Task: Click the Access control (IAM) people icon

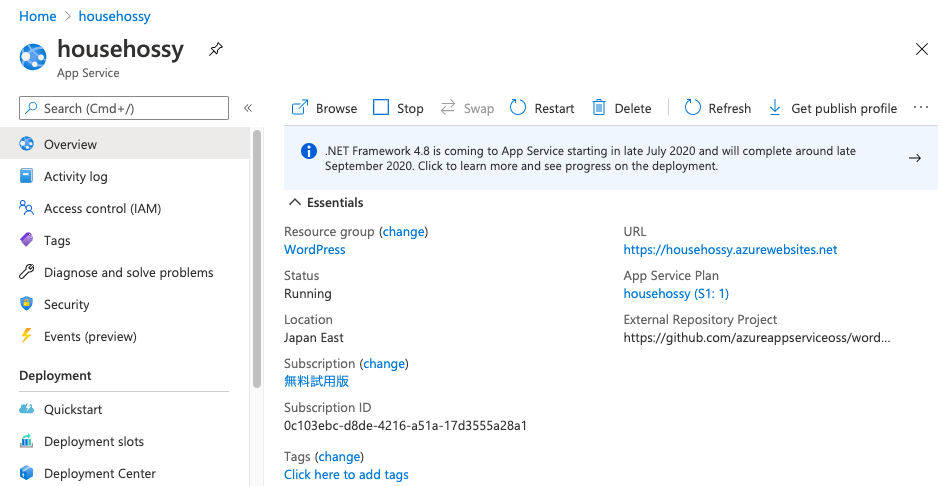Action: tap(26, 208)
